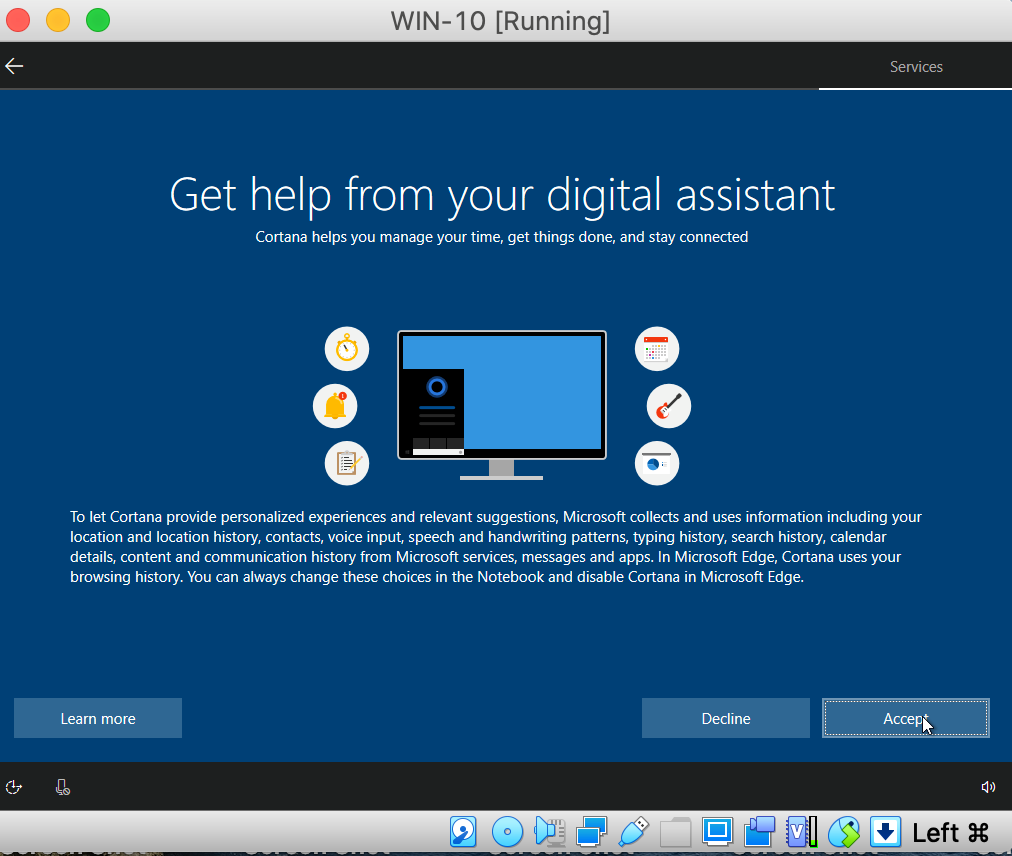This screenshot has height=856, width=1012.
Task: Click VirtualBox keyboard capture arrow indicator
Action: coord(886,831)
